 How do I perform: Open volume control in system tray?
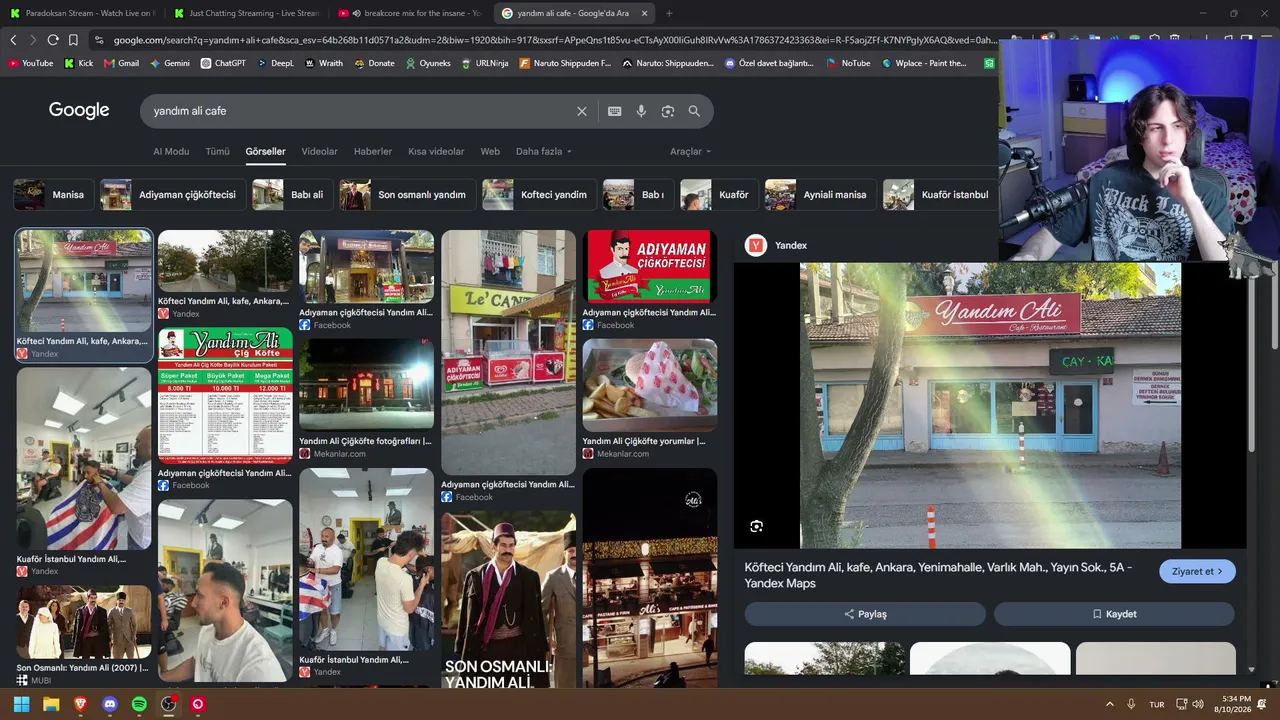point(1200,704)
